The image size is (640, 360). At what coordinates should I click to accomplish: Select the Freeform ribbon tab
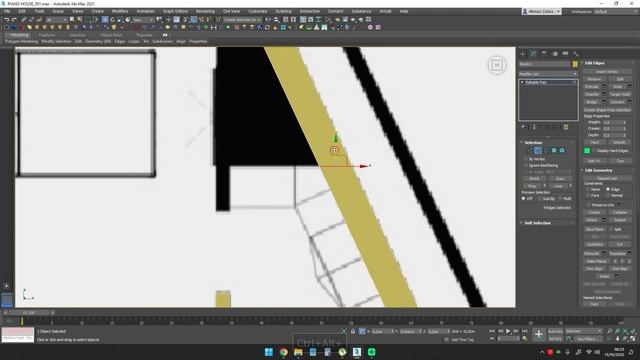(x=47, y=35)
